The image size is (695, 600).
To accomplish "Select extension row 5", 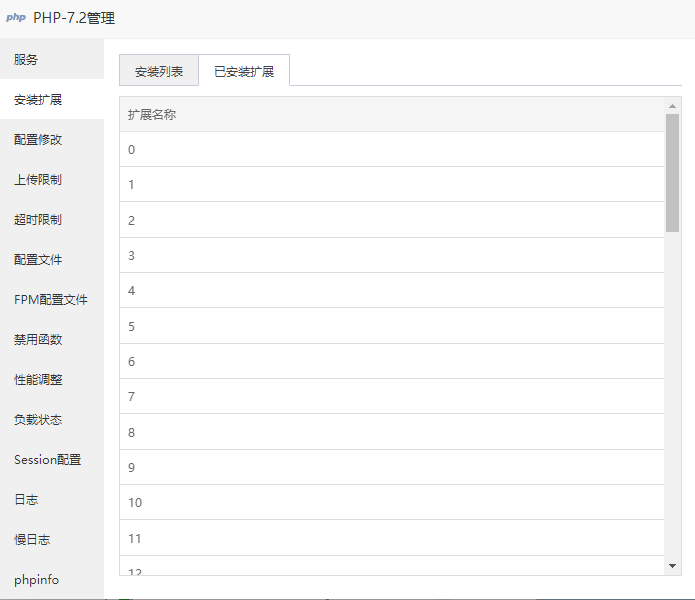I will (x=392, y=326).
